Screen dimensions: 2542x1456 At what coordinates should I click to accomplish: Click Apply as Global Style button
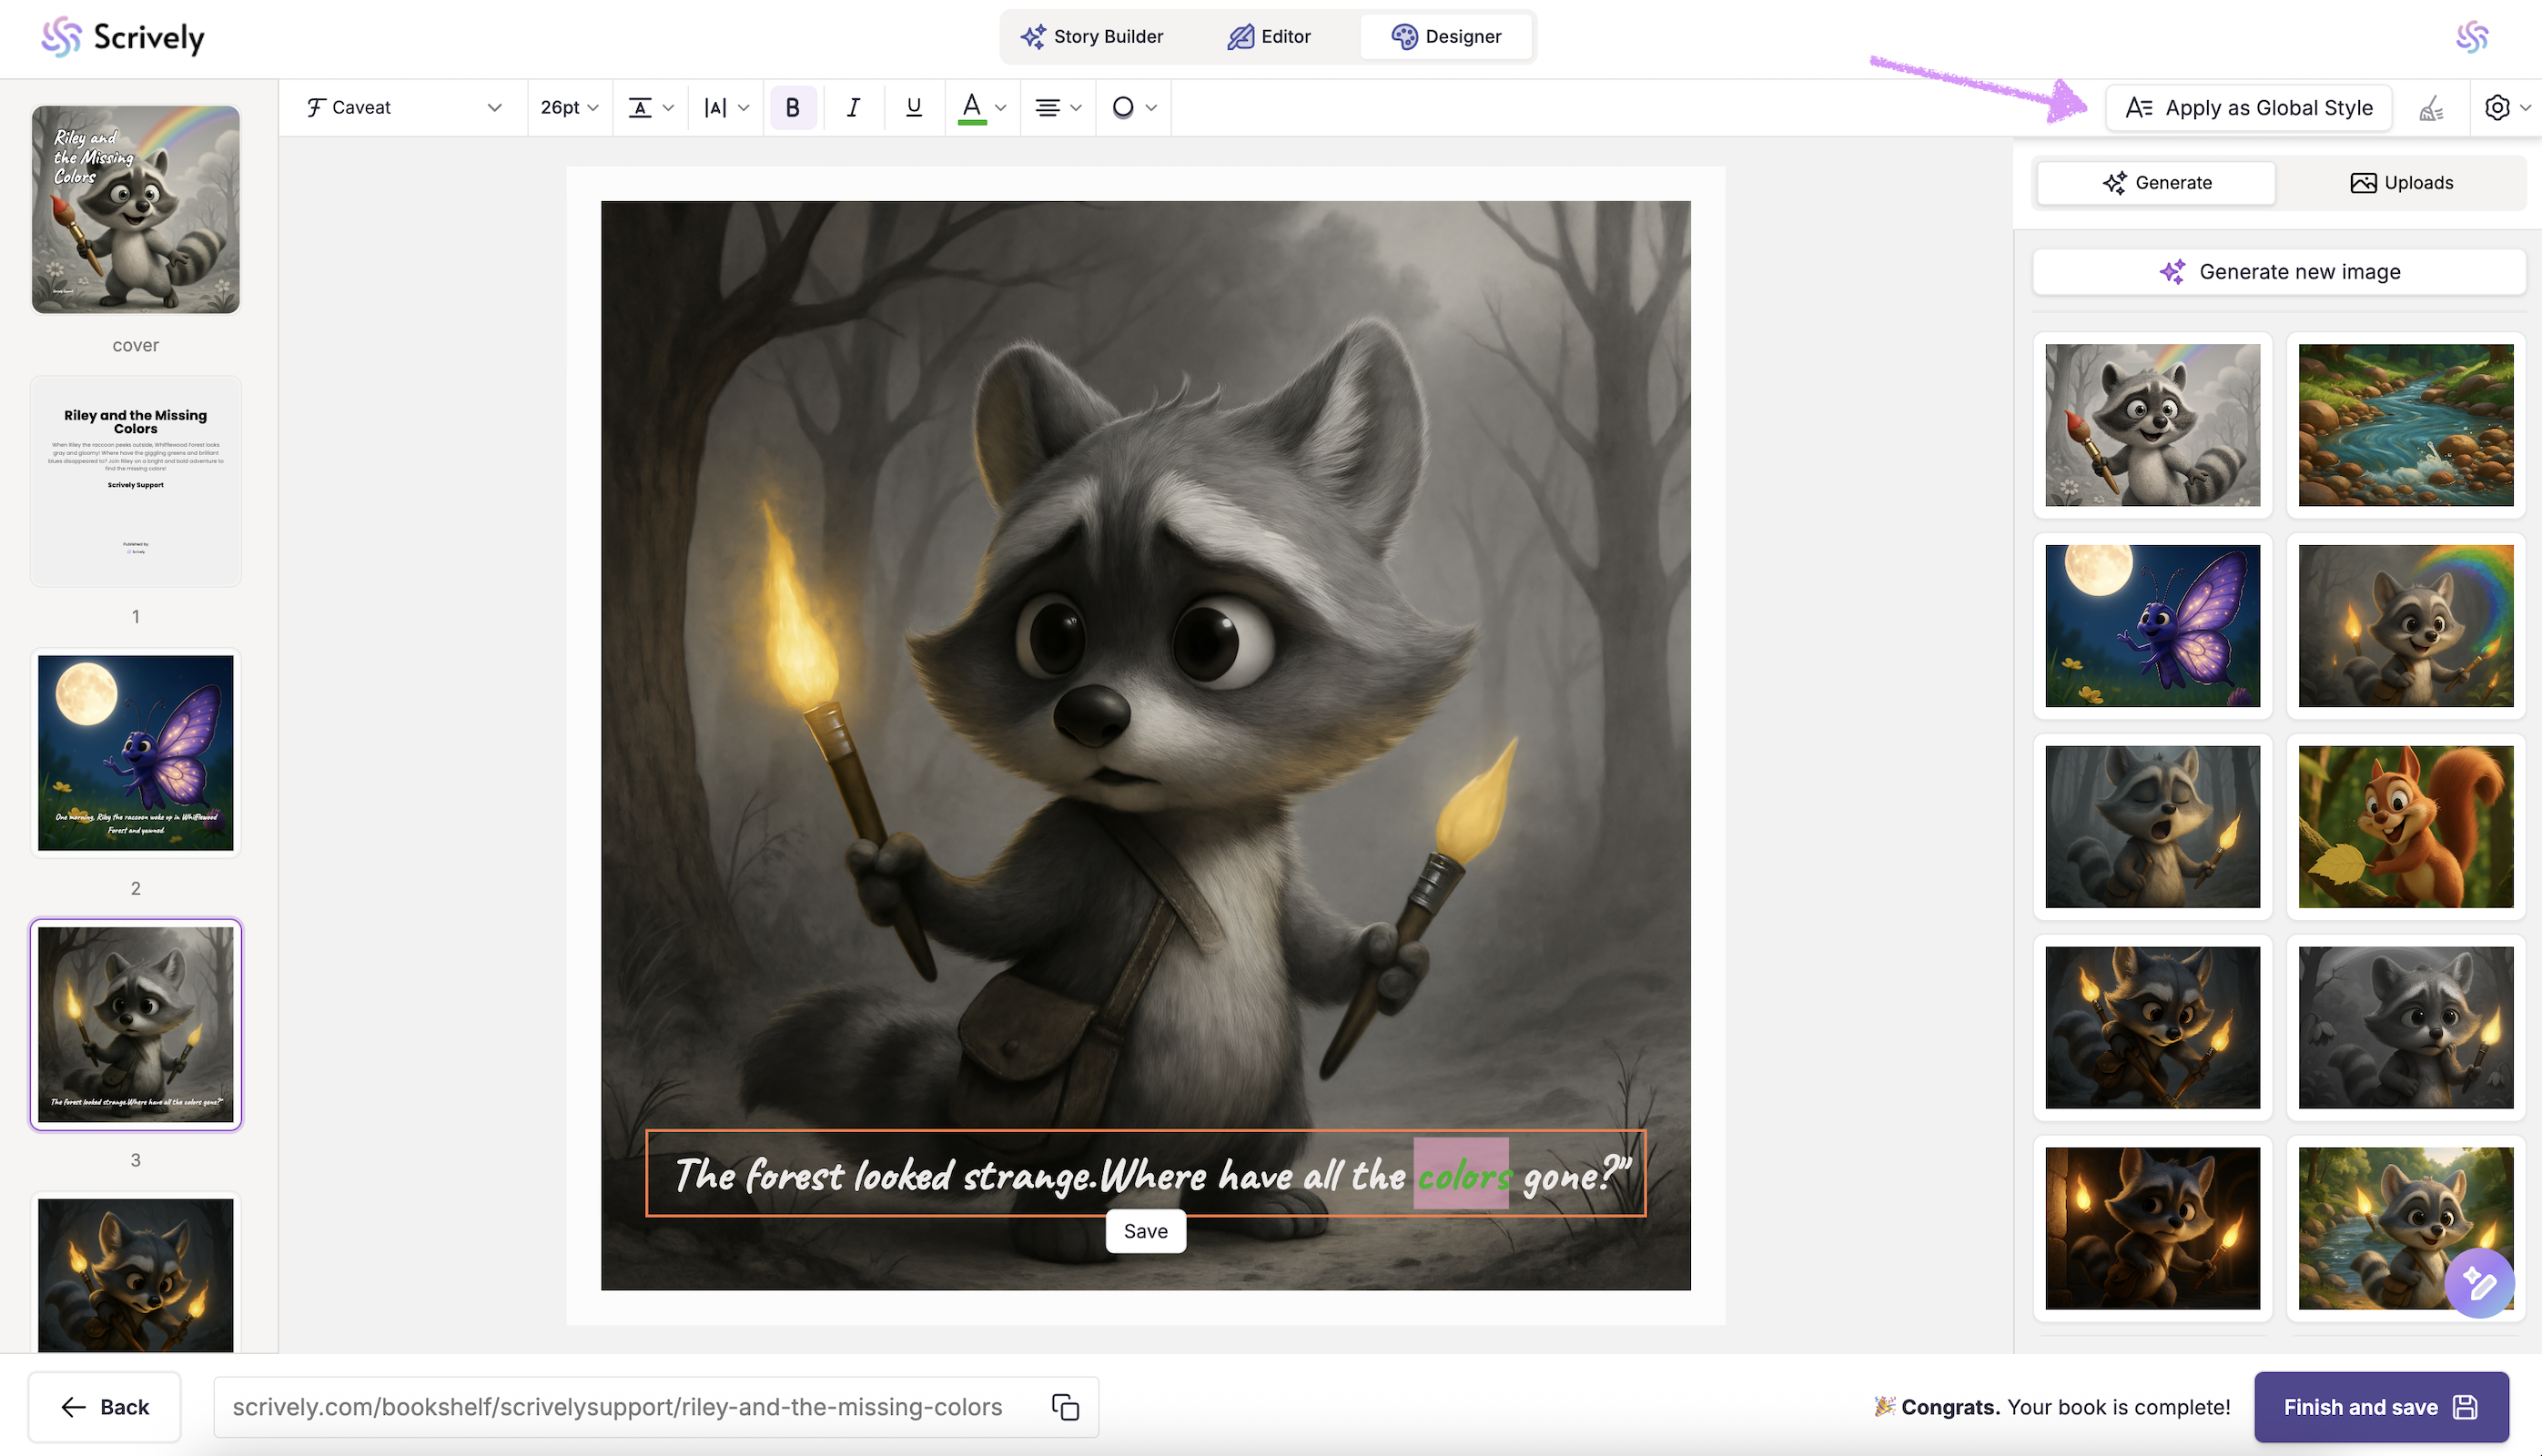coord(2248,108)
